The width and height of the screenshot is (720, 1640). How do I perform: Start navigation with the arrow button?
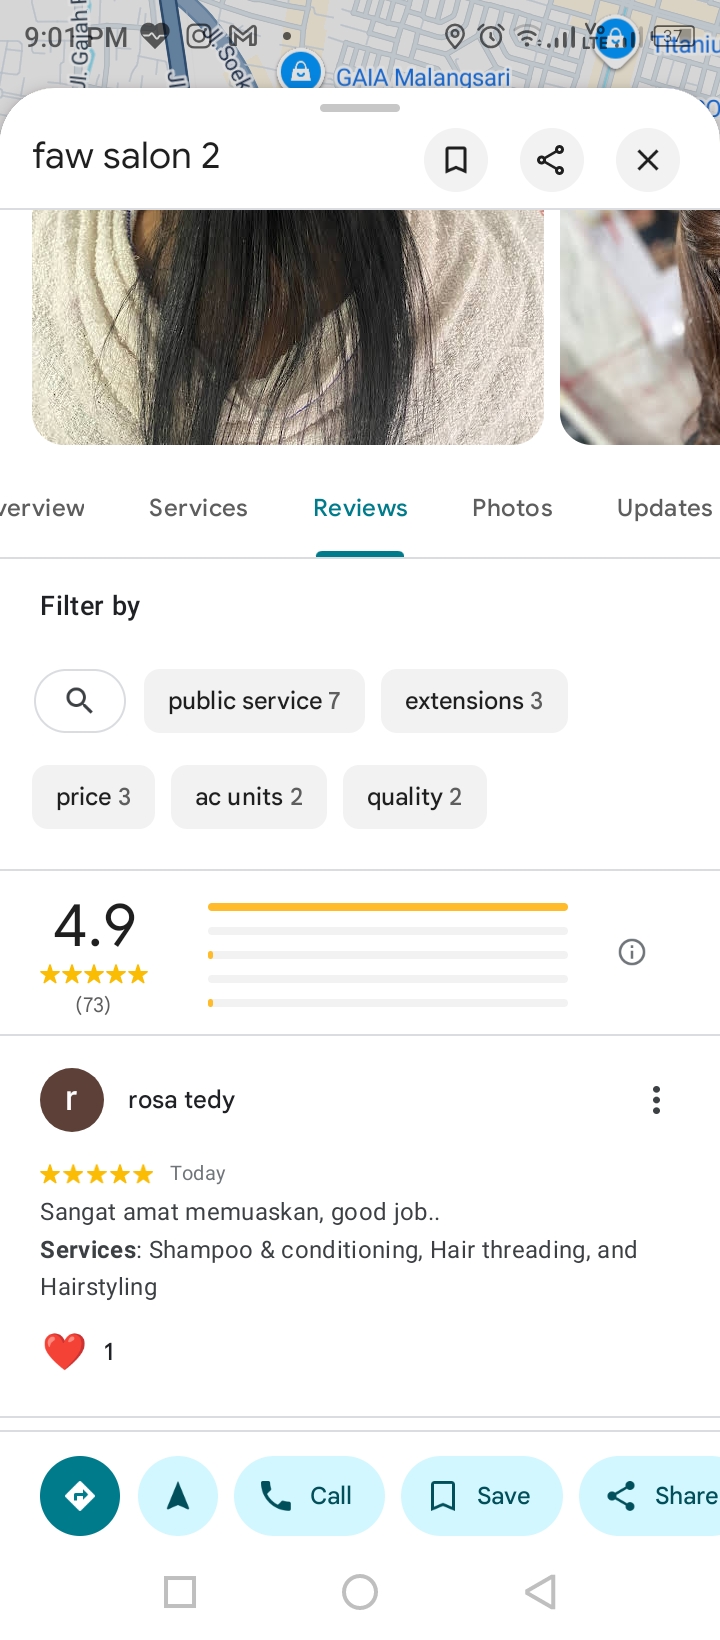tap(178, 1496)
